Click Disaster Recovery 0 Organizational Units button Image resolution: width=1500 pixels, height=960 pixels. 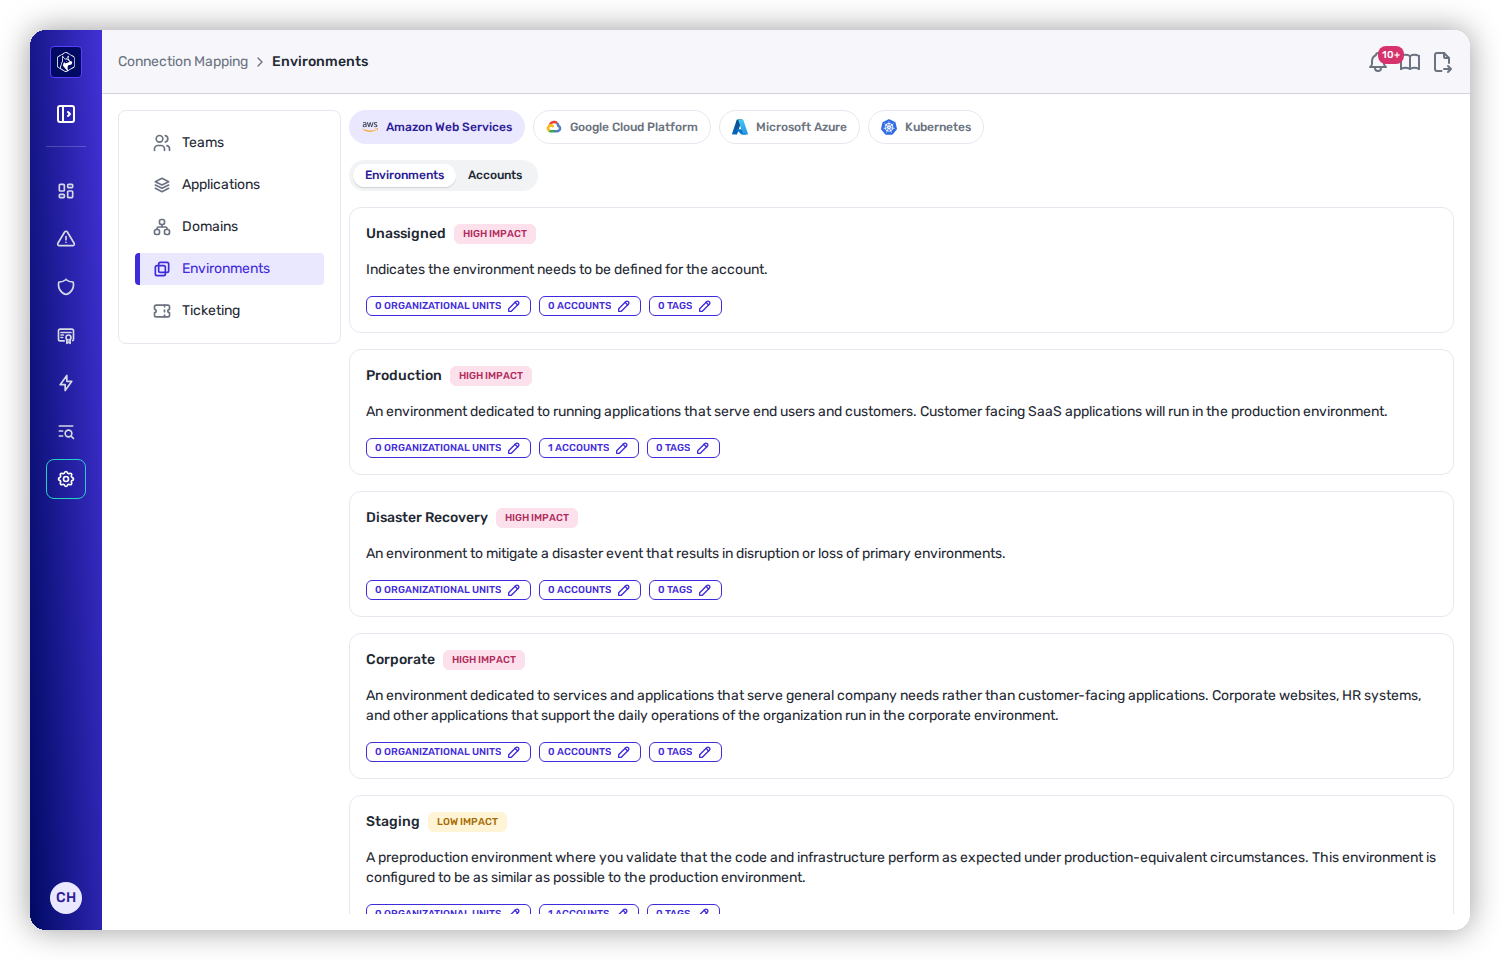click(x=448, y=590)
